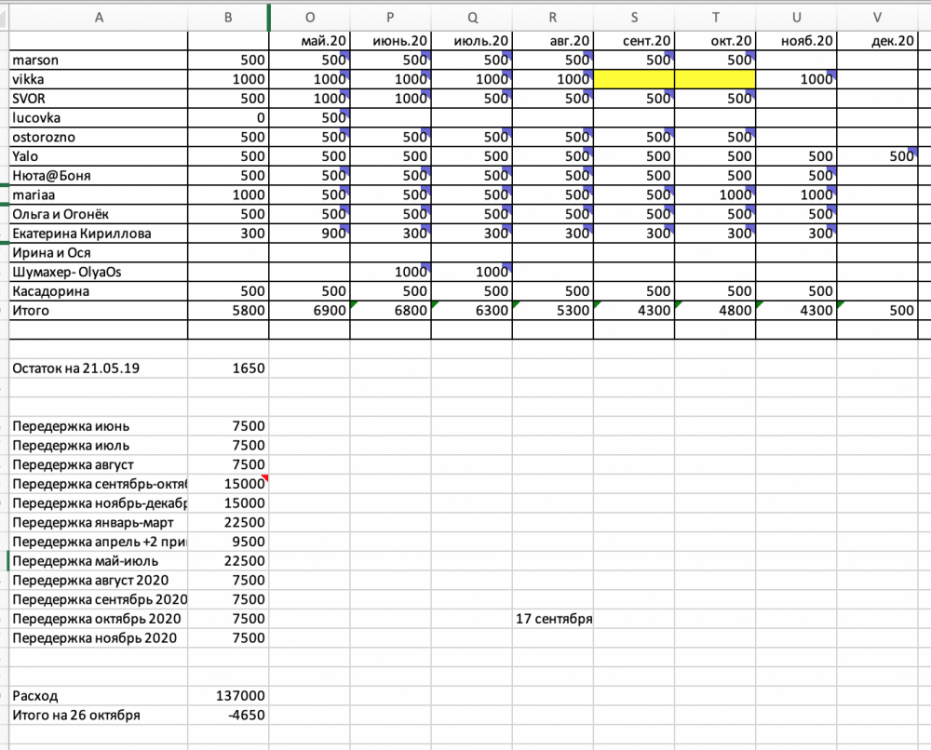Screen dimensions: 931x750
Task: Select yellow cell under окт.20 in vikka row
Action: [x=715, y=80]
